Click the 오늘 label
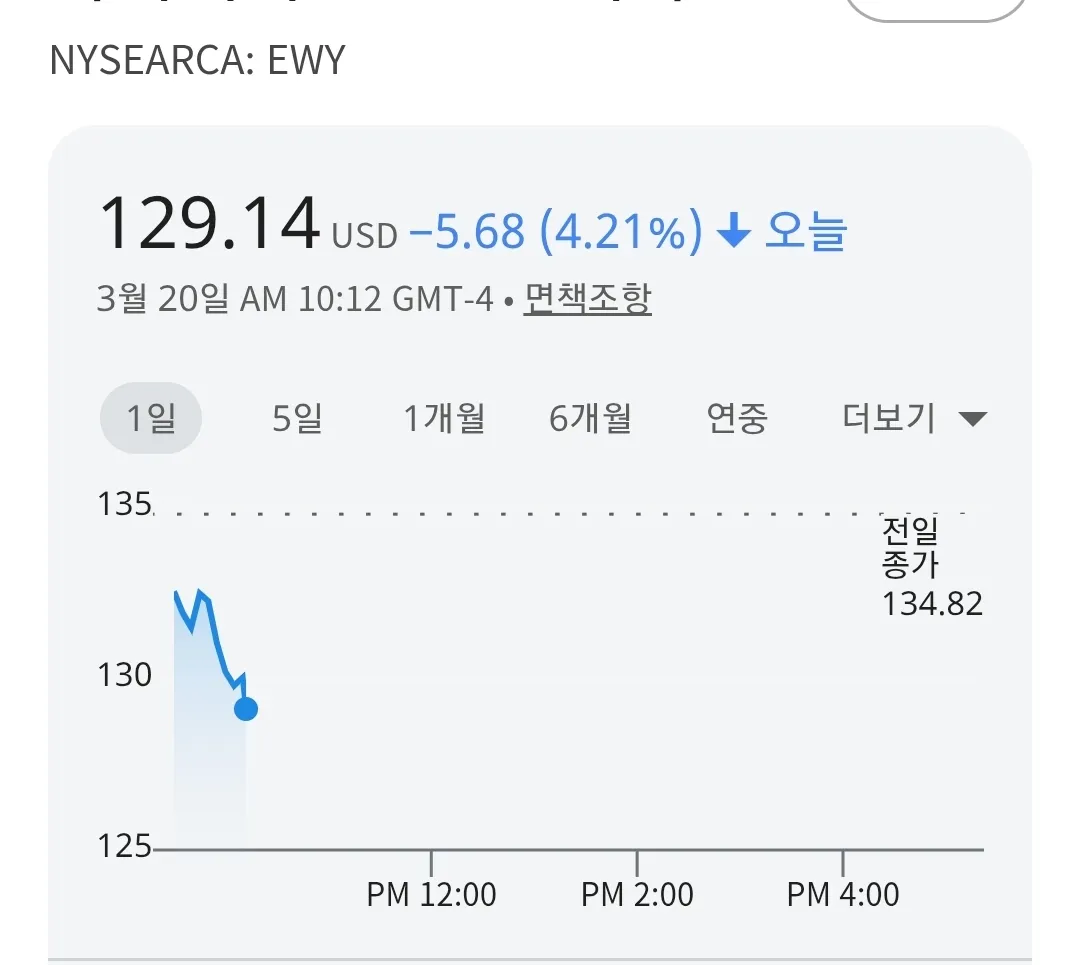The width and height of the screenshot is (1080, 965). click(x=806, y=232)
